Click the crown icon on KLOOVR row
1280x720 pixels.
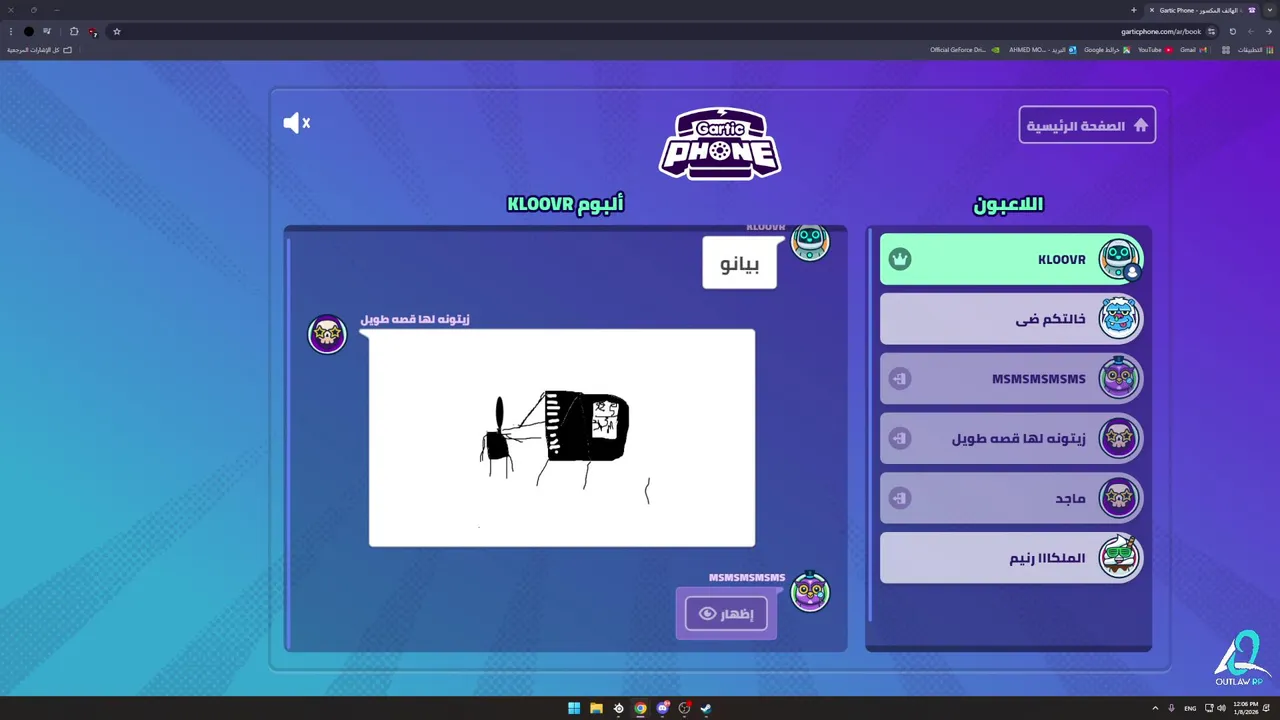(x=900, y=259)
